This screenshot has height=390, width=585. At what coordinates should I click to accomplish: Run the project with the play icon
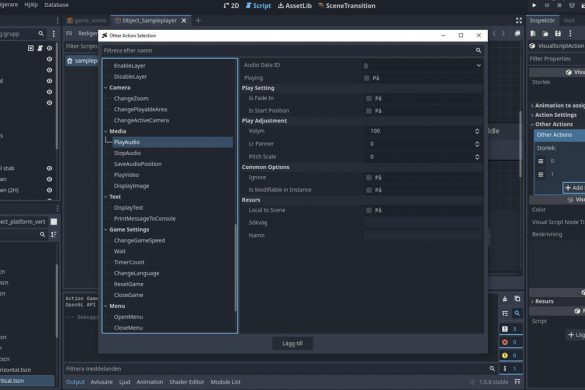pyautogui.click(x=534, y=5)
